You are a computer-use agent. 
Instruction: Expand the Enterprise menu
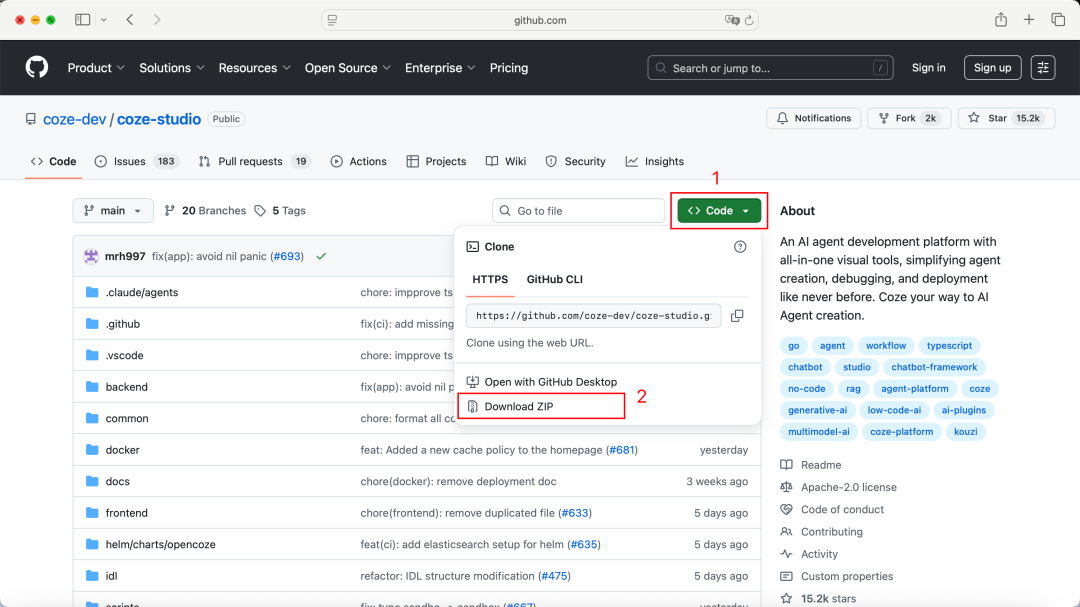coord(439,68)
